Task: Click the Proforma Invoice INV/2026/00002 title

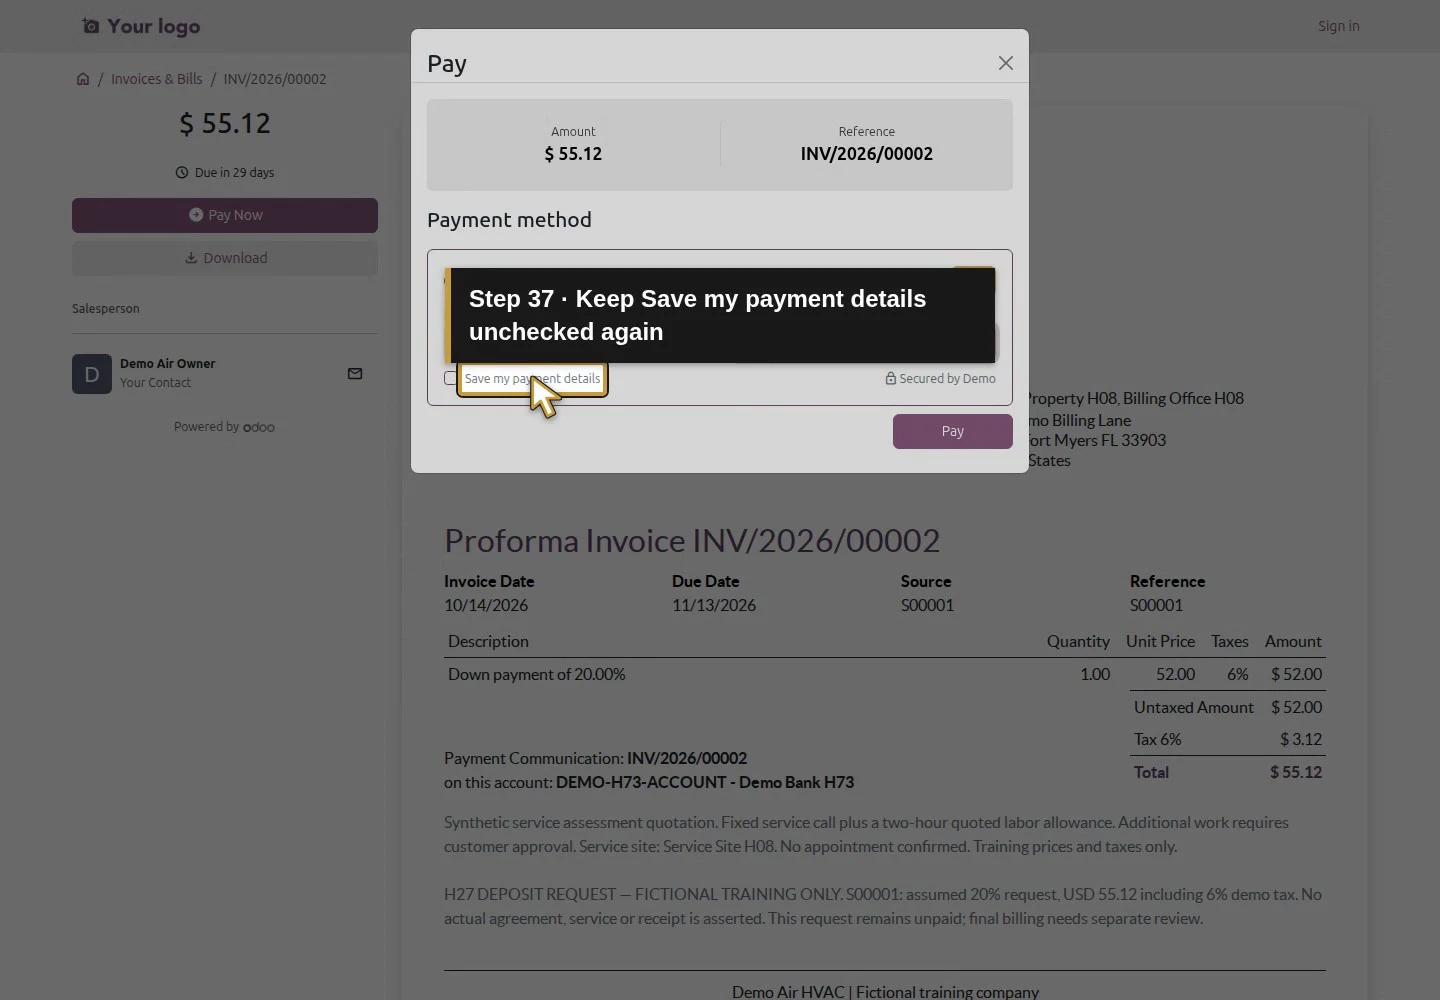Action: point(692,541)
